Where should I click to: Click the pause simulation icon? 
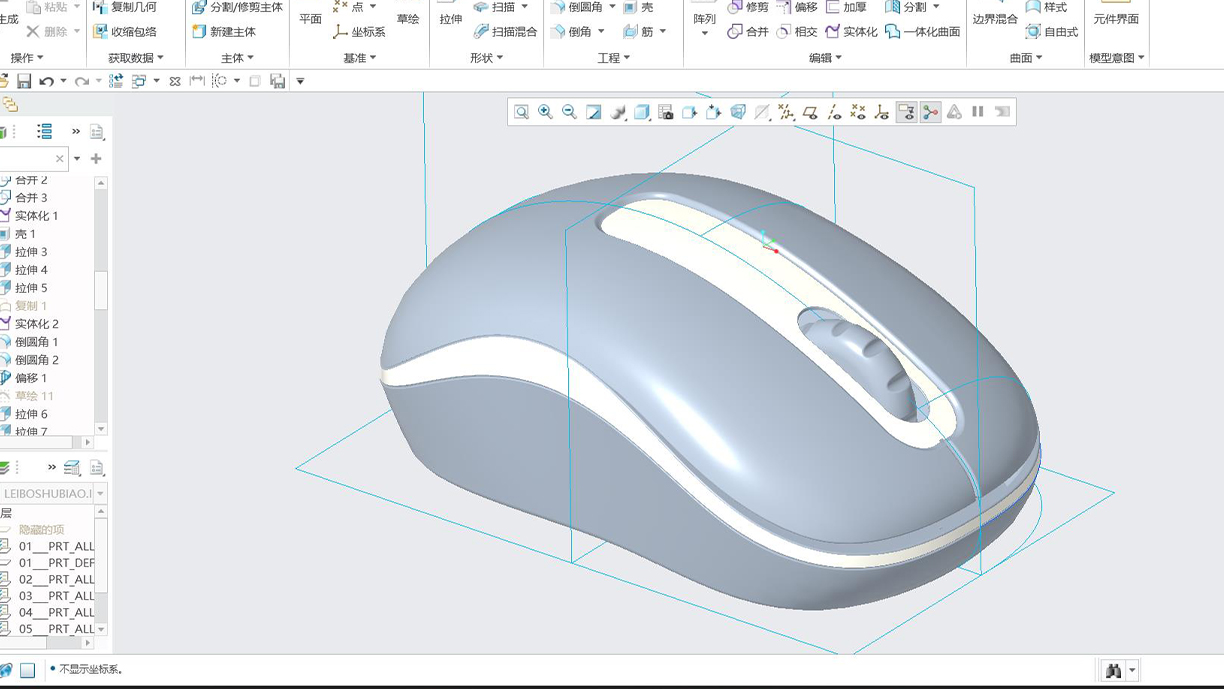tap(978, 112)
